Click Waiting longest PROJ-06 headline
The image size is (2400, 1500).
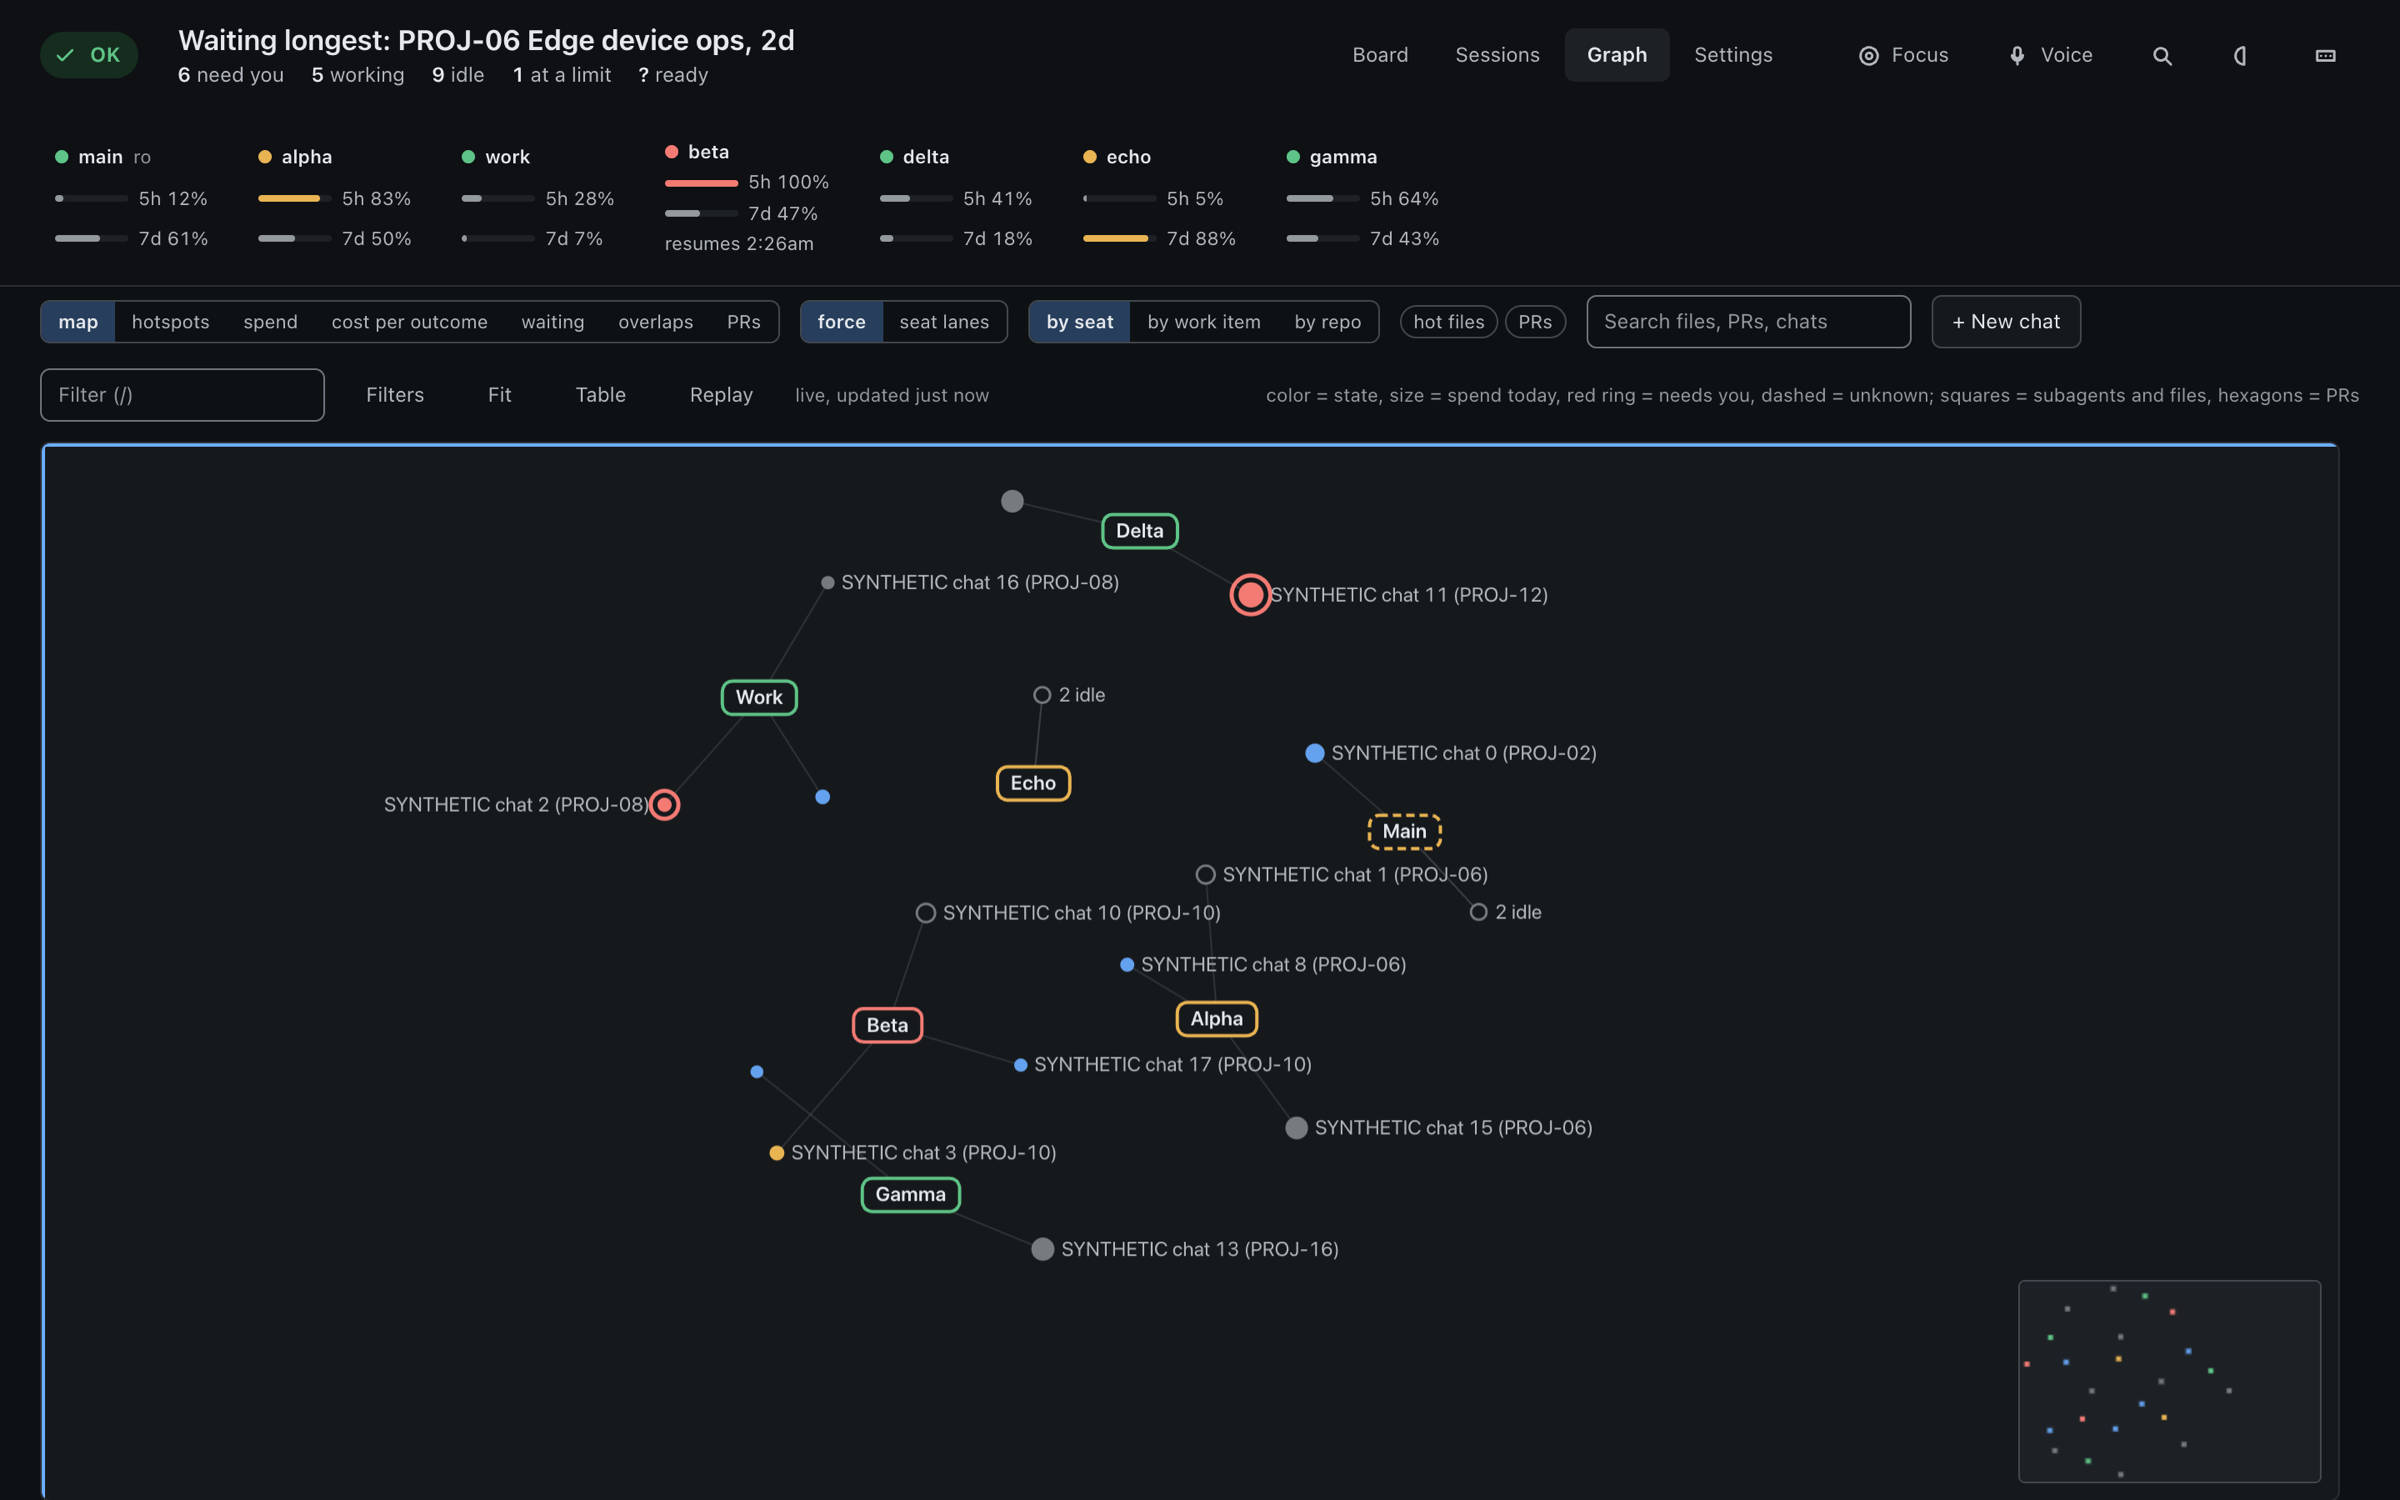486,40
